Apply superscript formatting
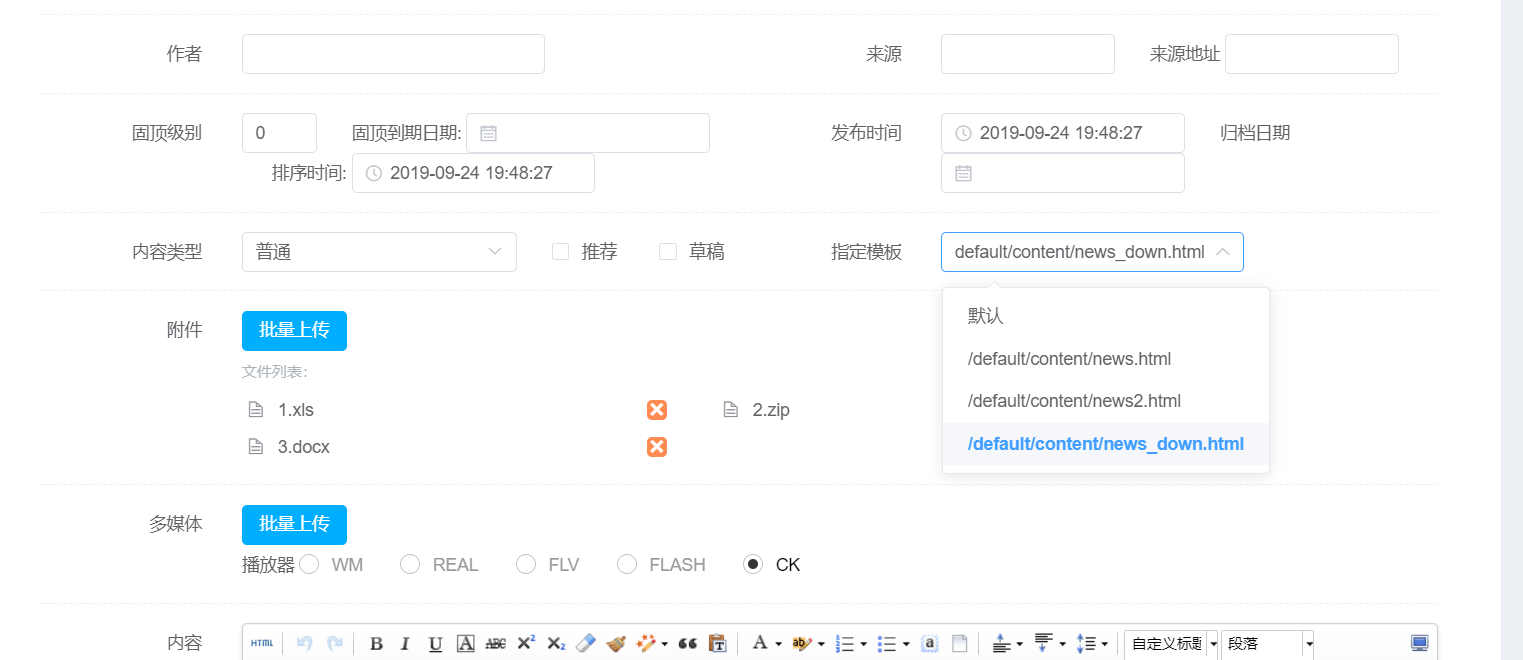The image size is (1523, 660). [x=526, y=643]
